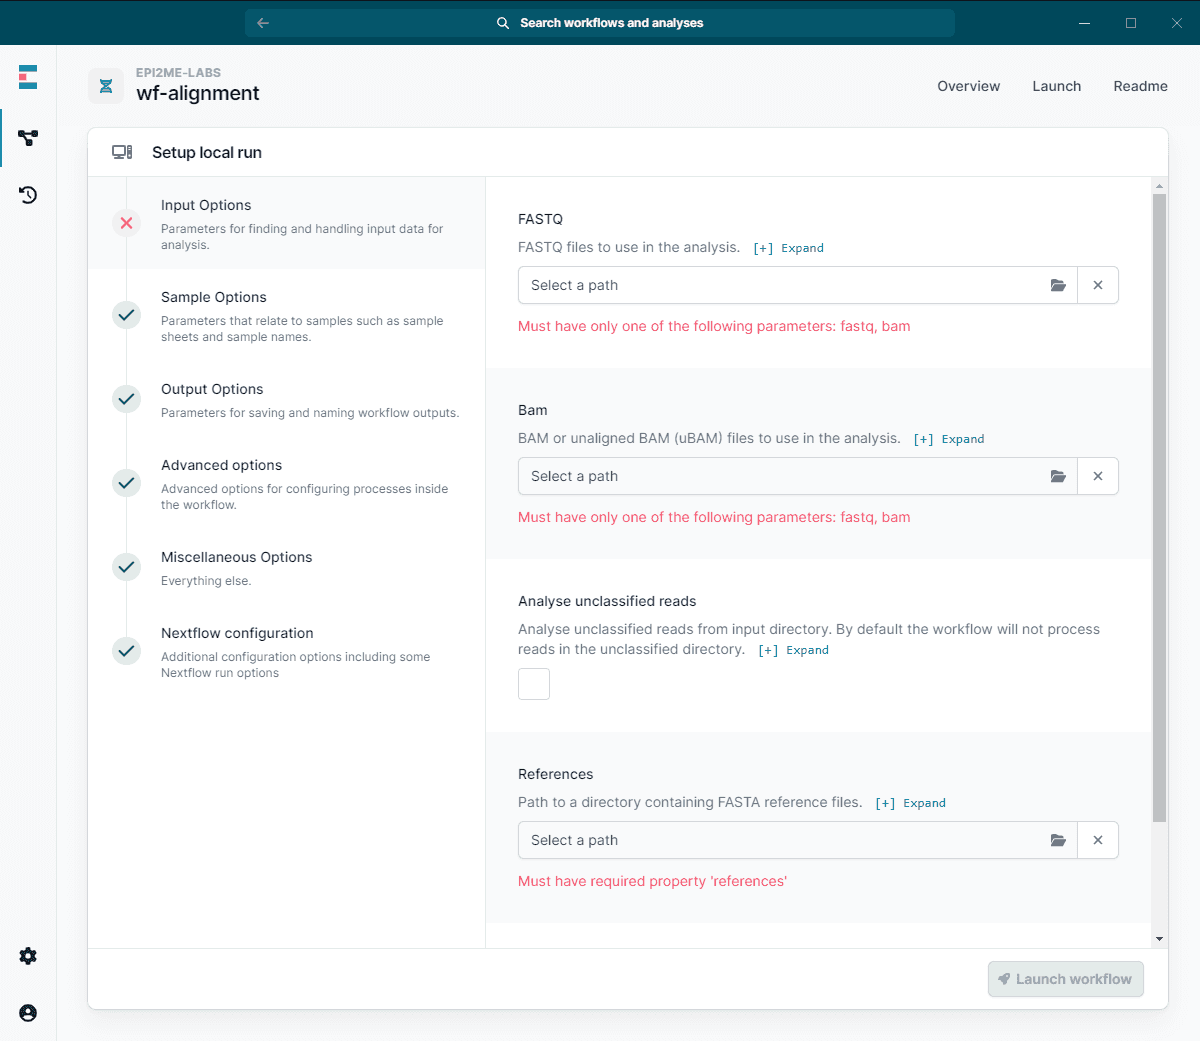Open the Readme tab

1140,86
